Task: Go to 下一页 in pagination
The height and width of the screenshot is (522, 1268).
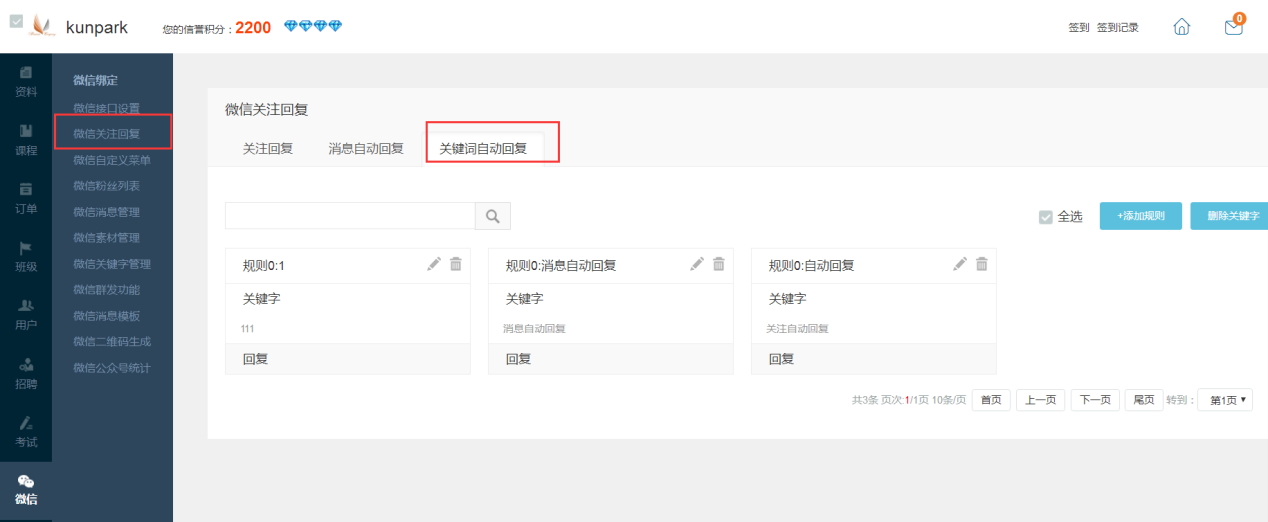Action: coord(1095,400)
